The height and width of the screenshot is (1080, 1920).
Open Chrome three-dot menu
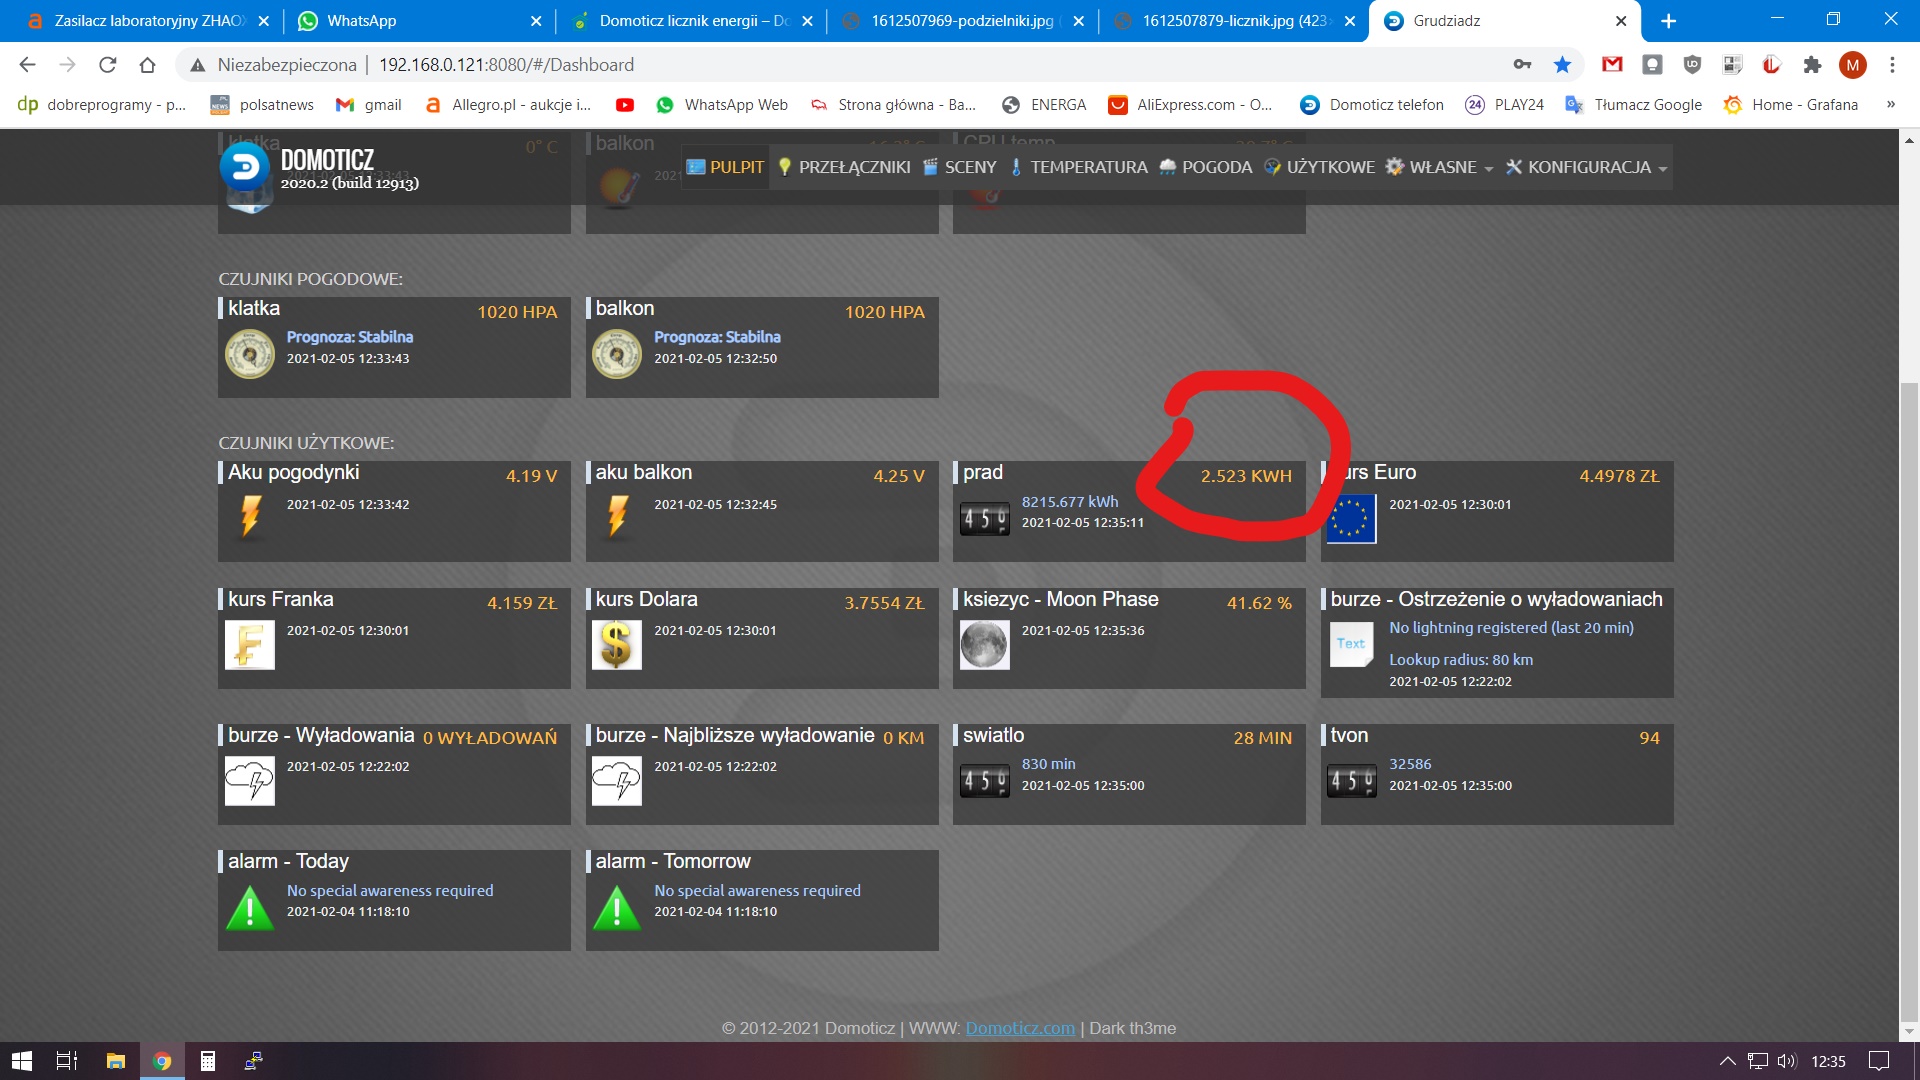click(1892, 65)
